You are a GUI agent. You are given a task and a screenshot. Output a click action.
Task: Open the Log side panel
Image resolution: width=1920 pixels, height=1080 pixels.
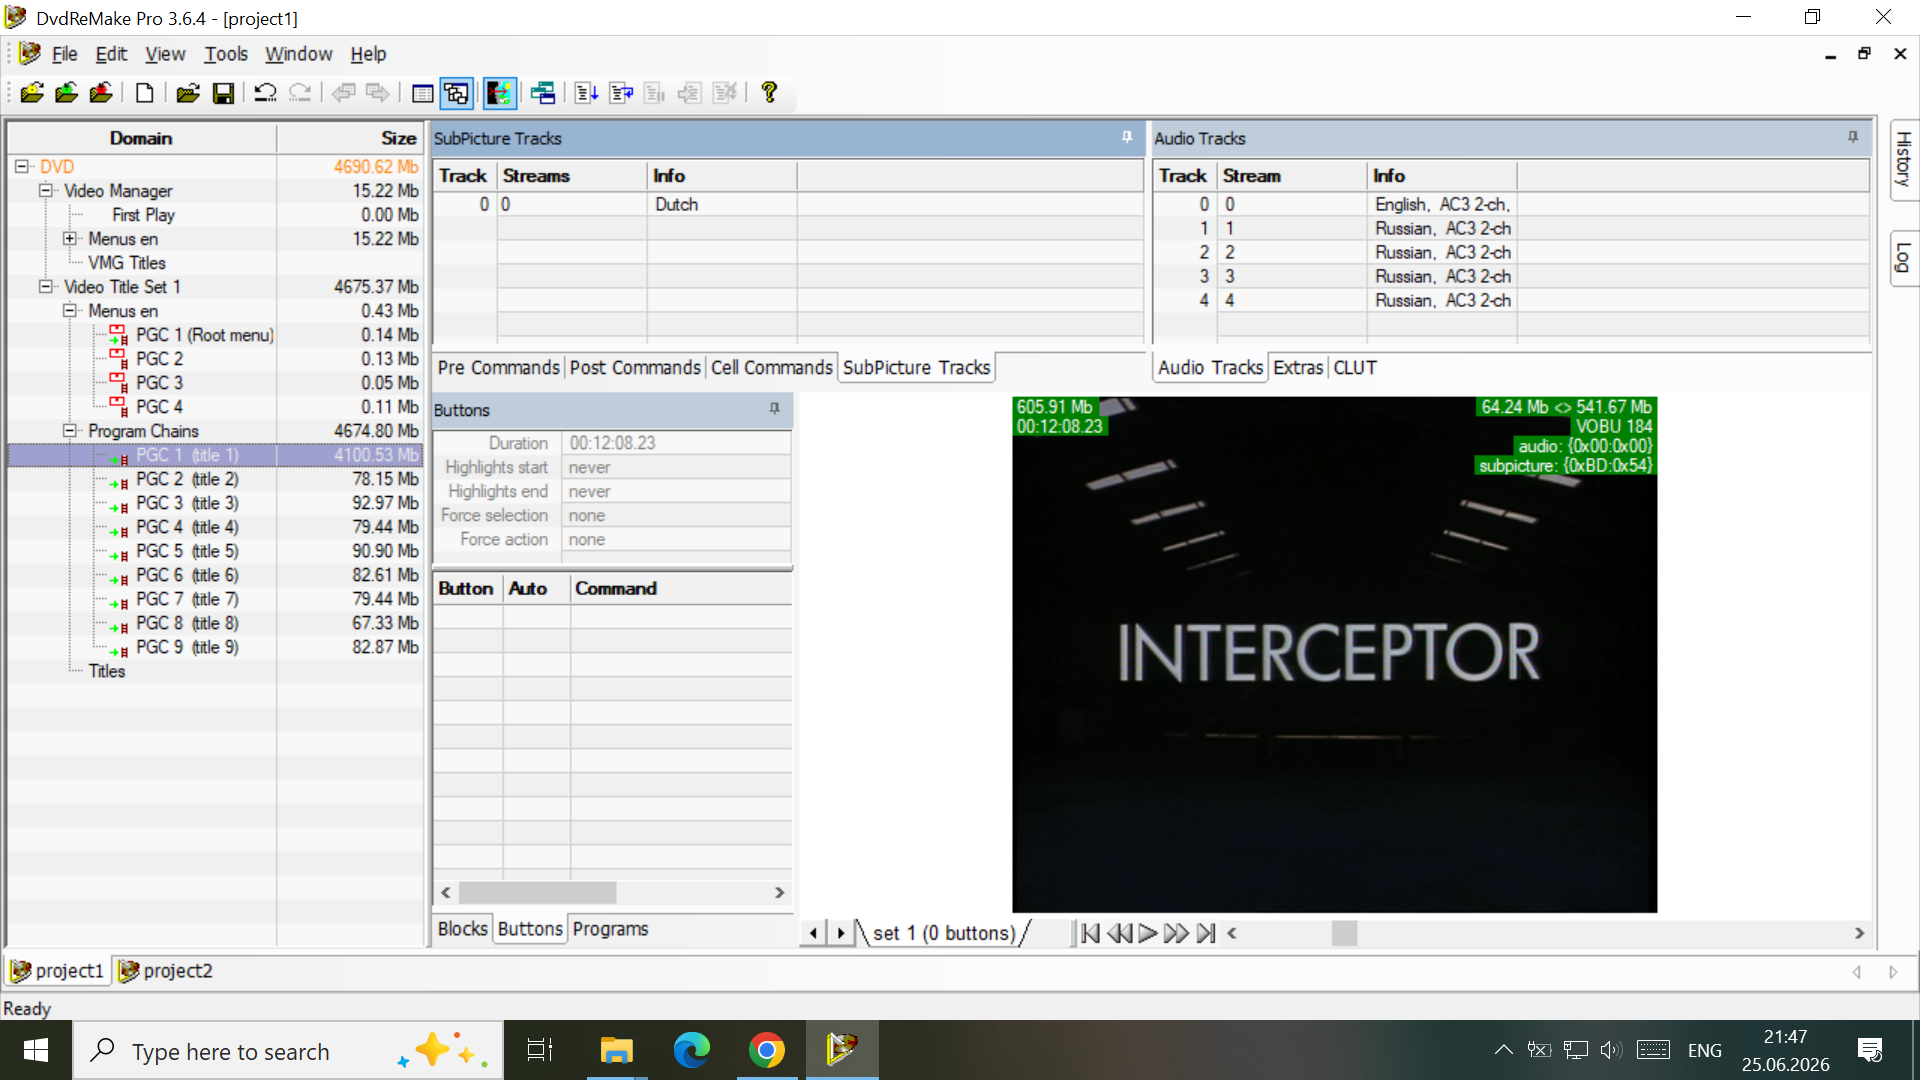1904,258
